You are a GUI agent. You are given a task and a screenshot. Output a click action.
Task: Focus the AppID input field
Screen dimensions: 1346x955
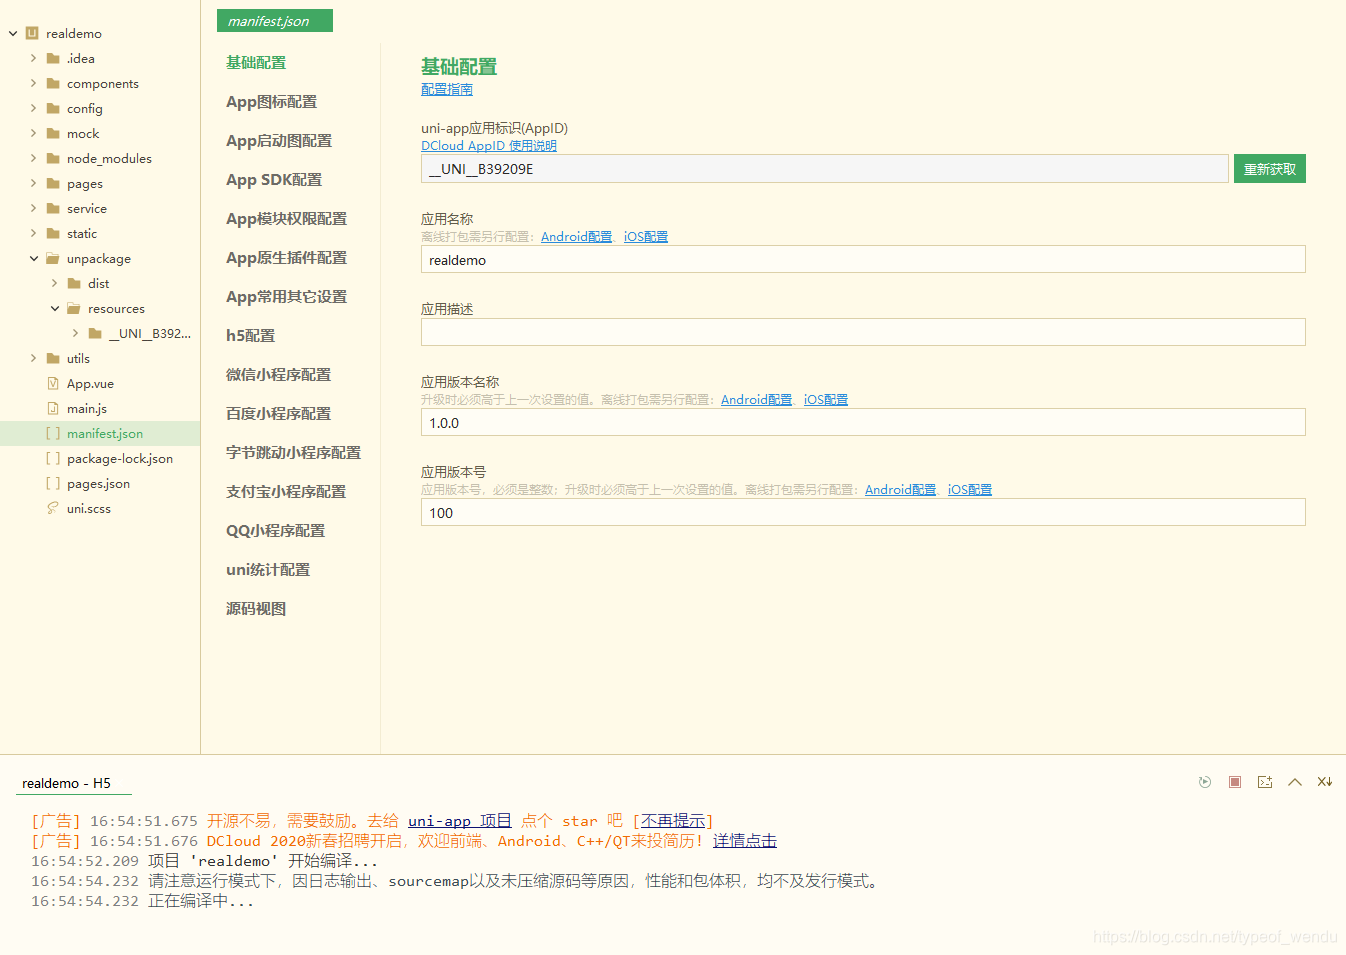(825, 169)
